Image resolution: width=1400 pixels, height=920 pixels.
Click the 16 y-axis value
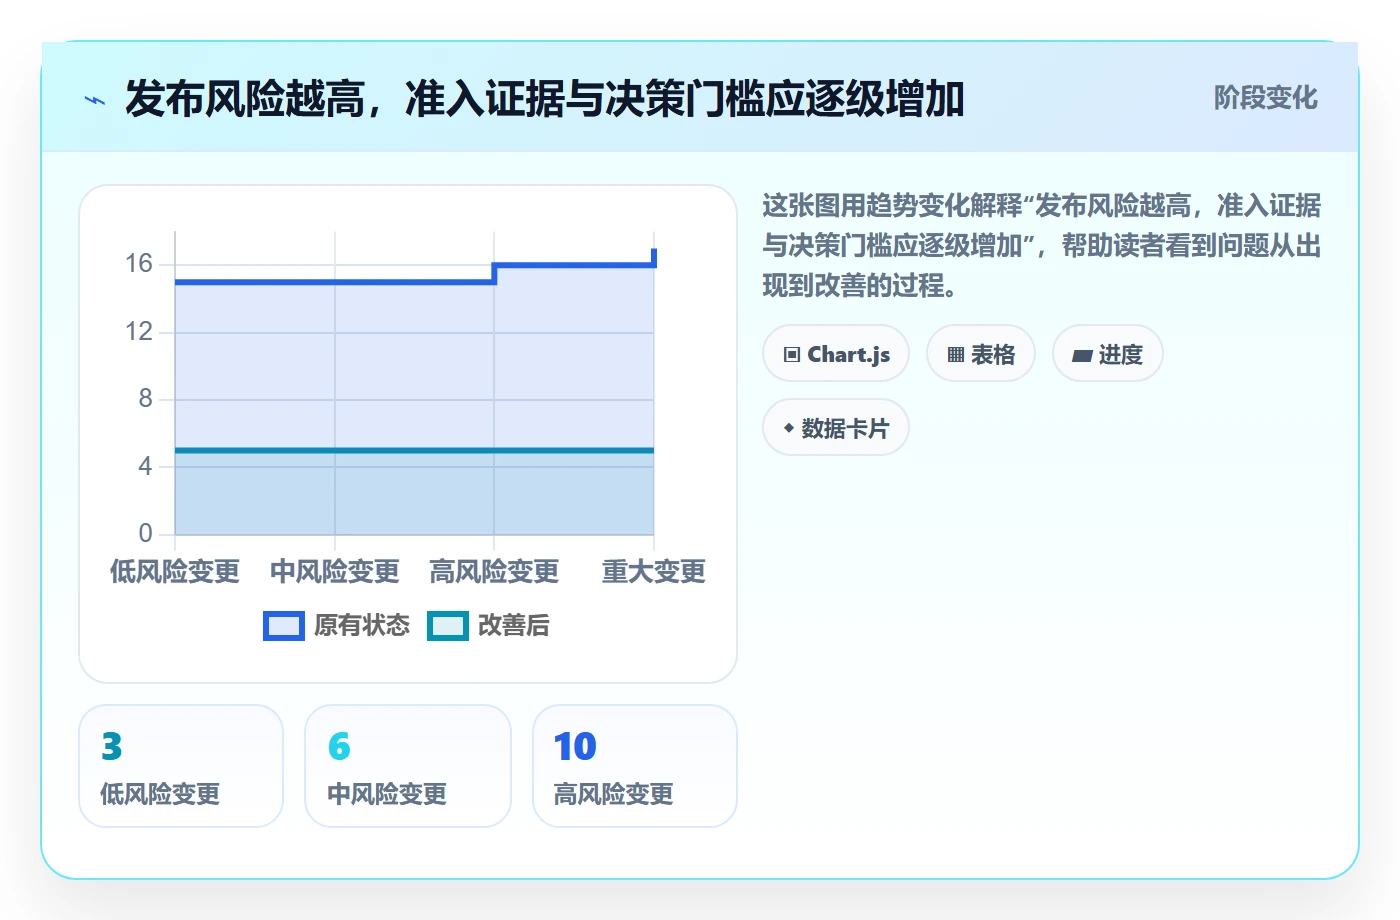tap(139, 264)
